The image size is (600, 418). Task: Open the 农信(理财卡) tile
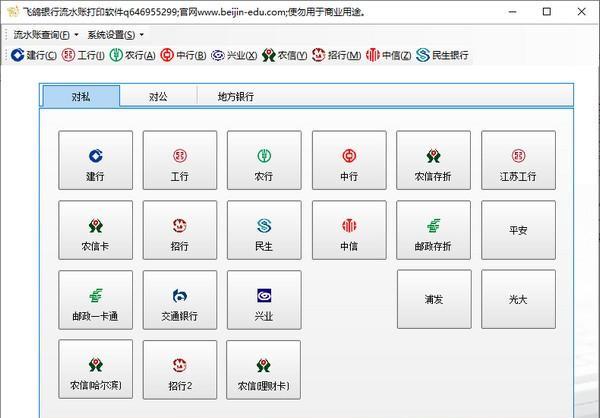[x=264, y=370]
